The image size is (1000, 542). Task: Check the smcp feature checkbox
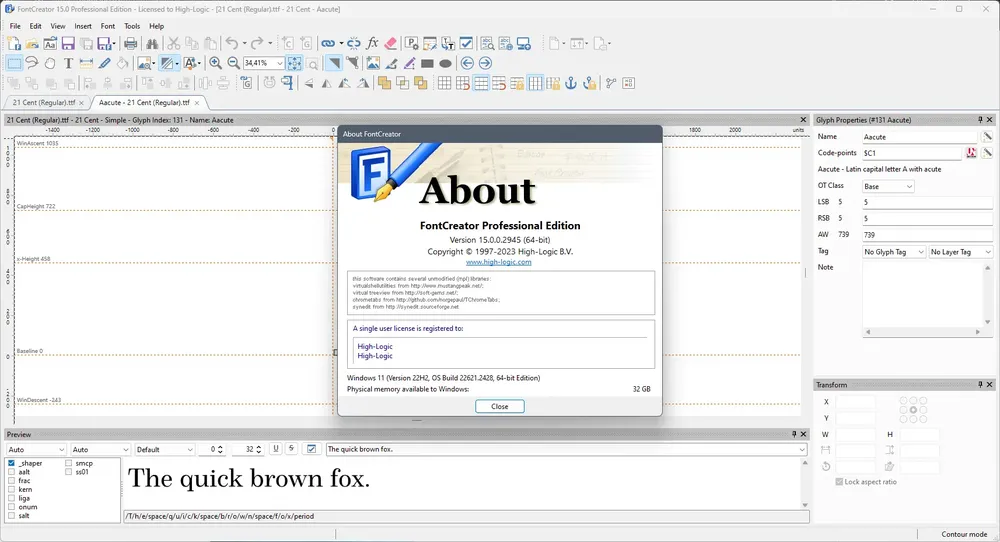(x=68, y=463)
